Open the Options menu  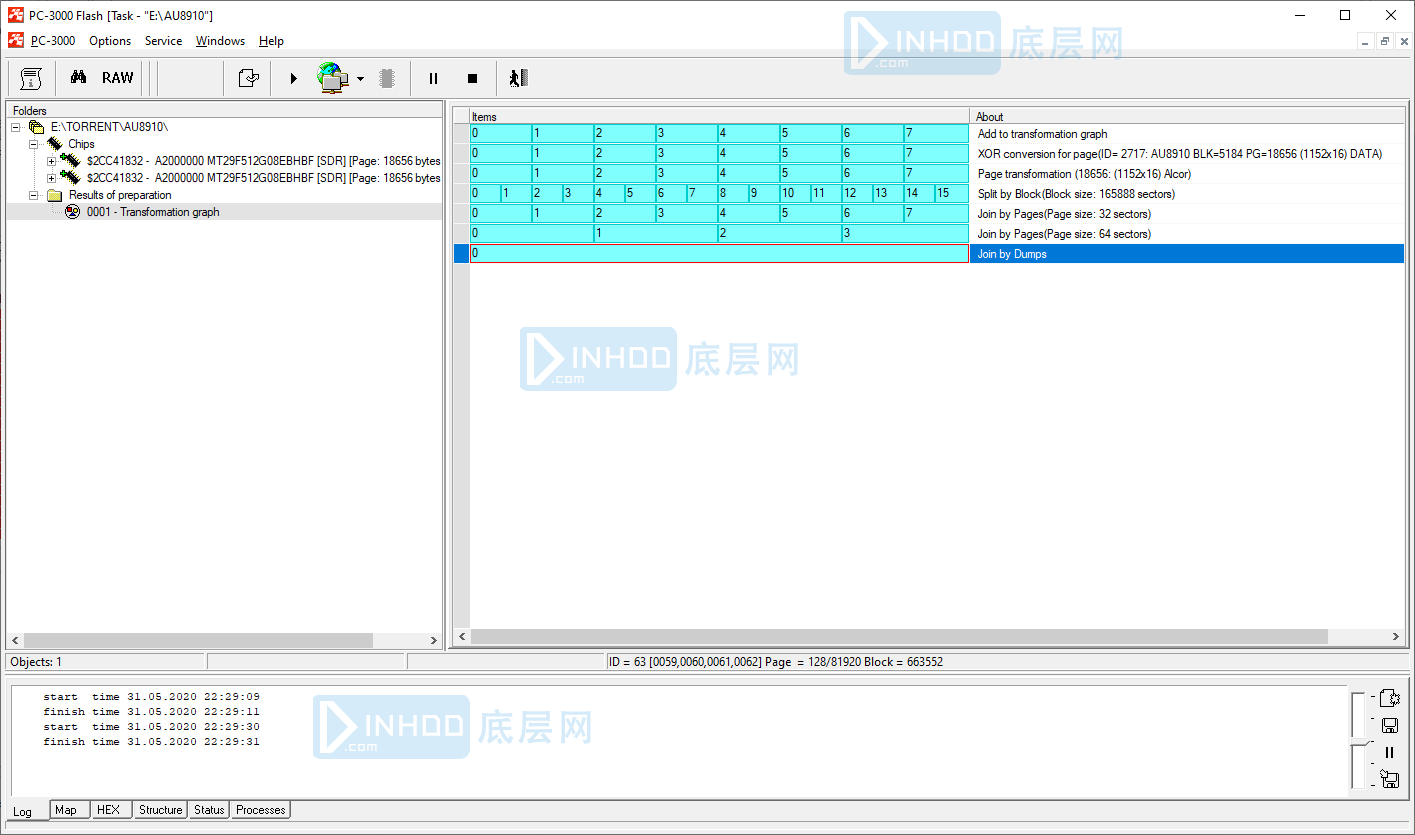click(110, 41)
